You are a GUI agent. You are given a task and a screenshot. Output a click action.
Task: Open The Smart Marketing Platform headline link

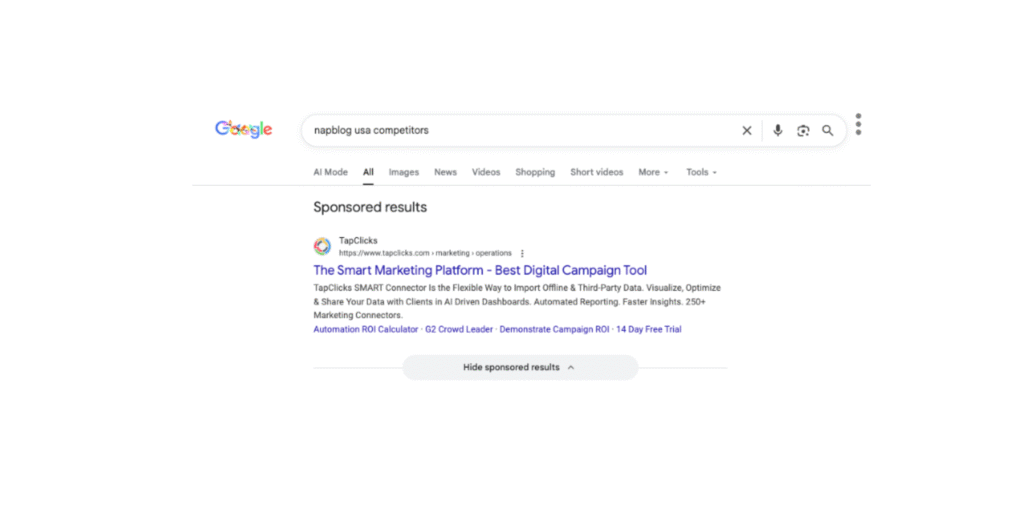coord(480,270)
